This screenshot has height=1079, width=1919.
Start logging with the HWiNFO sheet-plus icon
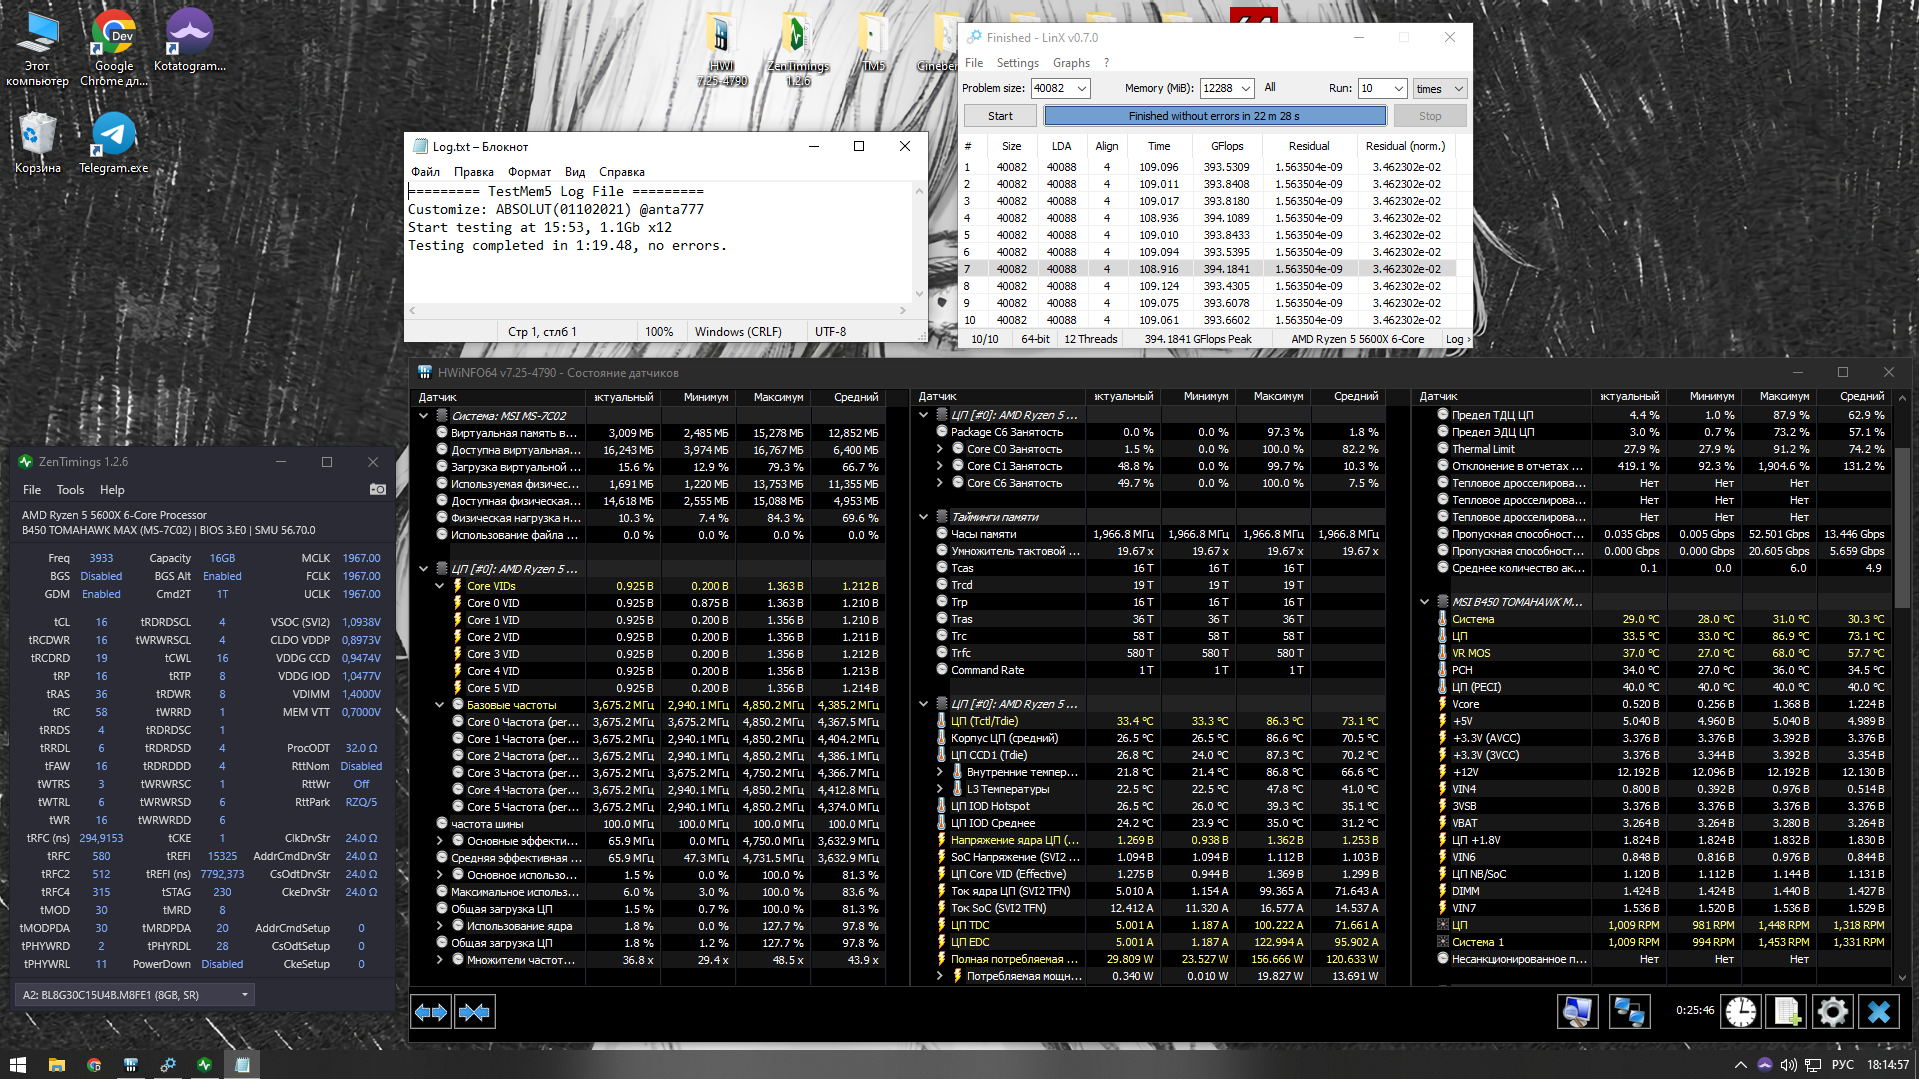click(1787, 1012)
